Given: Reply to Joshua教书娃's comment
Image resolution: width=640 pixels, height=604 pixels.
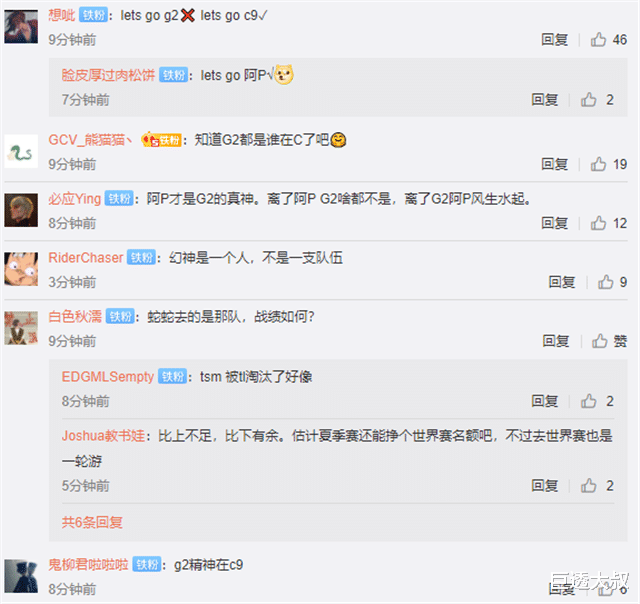Looking at the screenshot, I should pyautogui.click(x=544, y=486).
